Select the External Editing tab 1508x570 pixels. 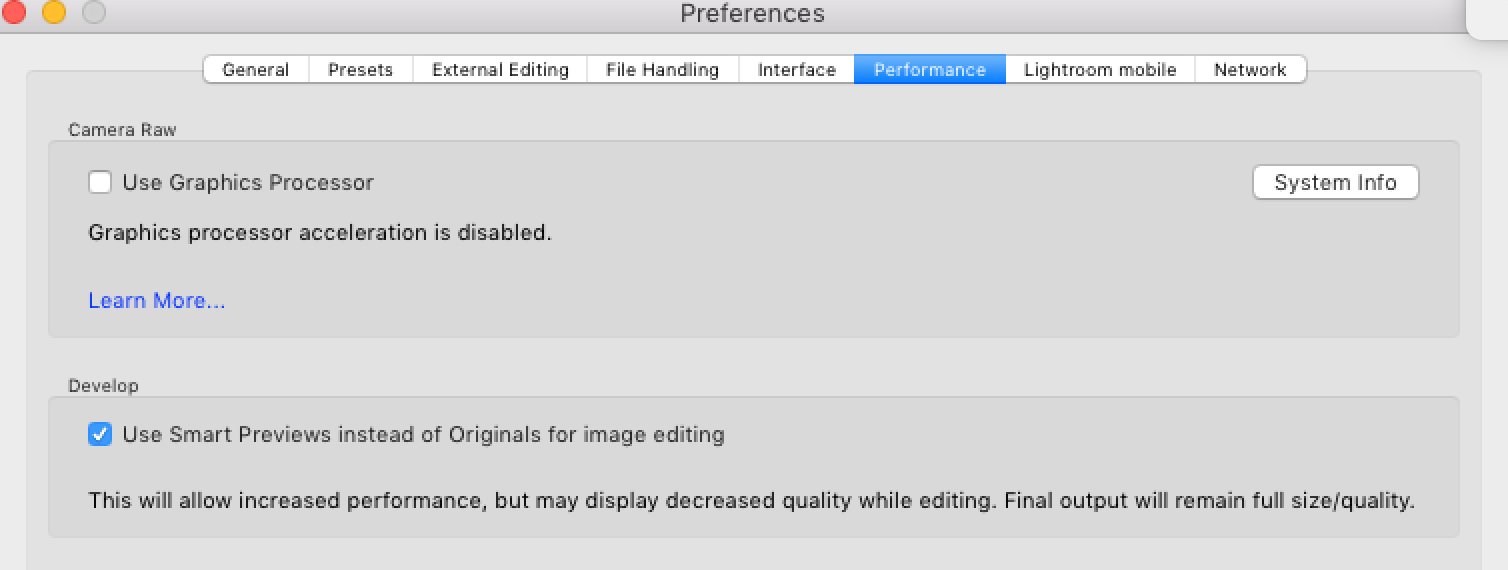tap(500, 70)
